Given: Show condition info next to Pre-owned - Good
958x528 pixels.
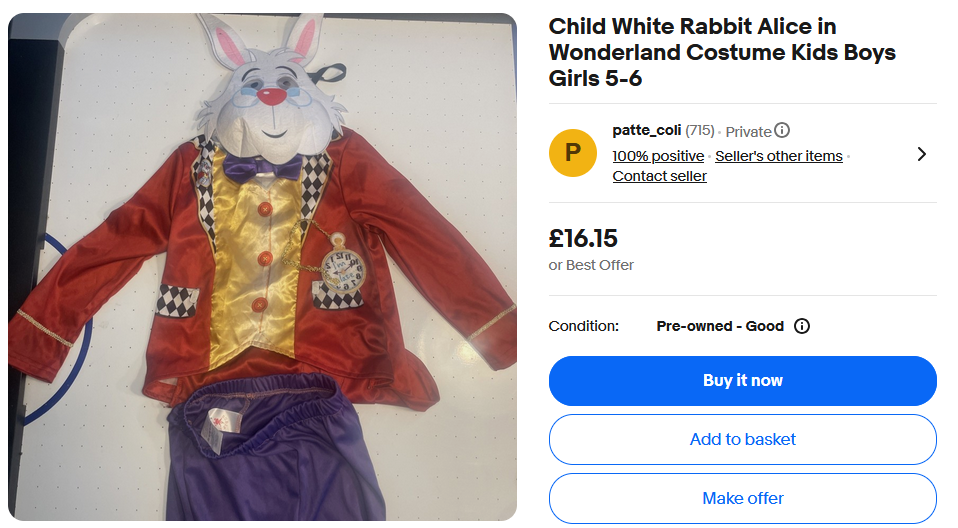Looking at the screenshot, I should point(802,326).
